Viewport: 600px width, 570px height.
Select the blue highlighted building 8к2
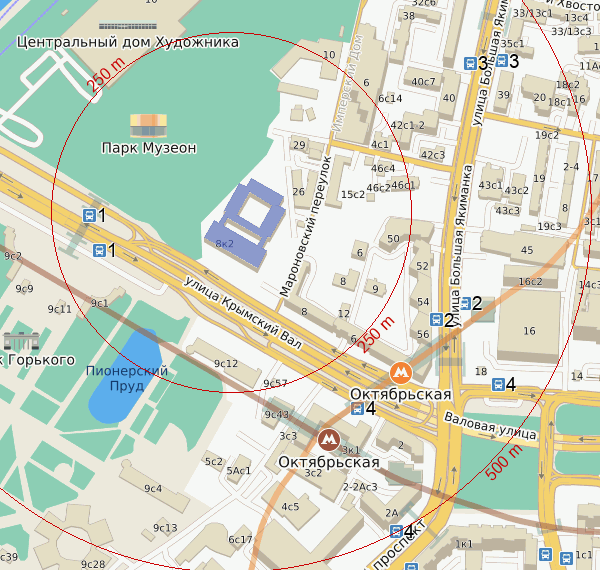[245, 220]
